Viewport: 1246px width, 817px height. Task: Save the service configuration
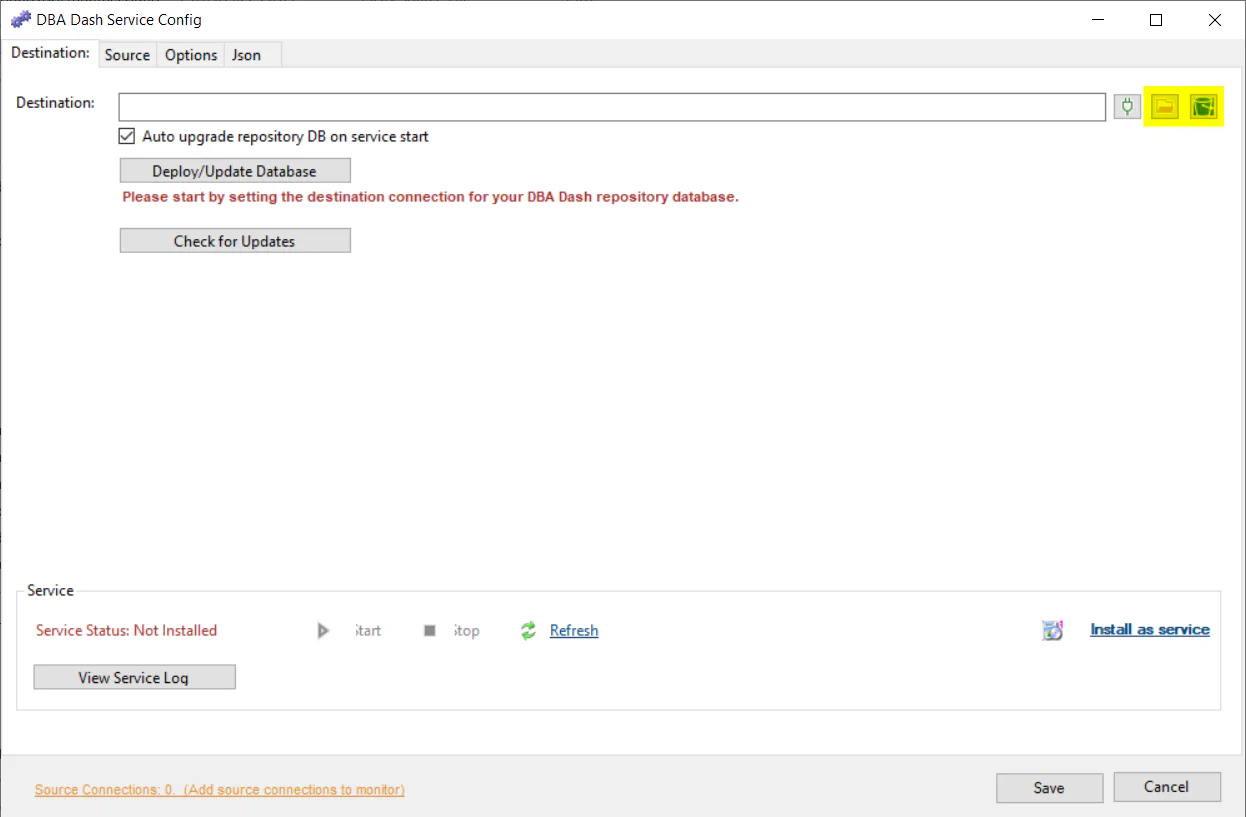coord(1049,788)
